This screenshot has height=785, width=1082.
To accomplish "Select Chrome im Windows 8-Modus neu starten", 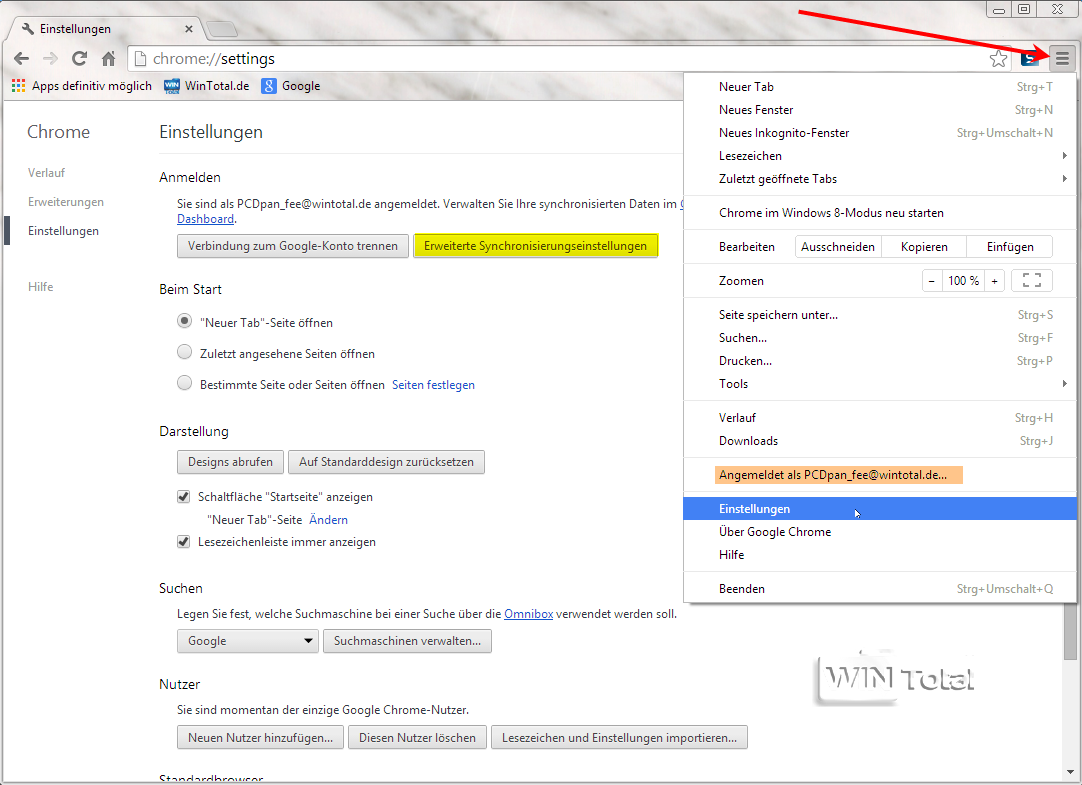I will 880,212.
